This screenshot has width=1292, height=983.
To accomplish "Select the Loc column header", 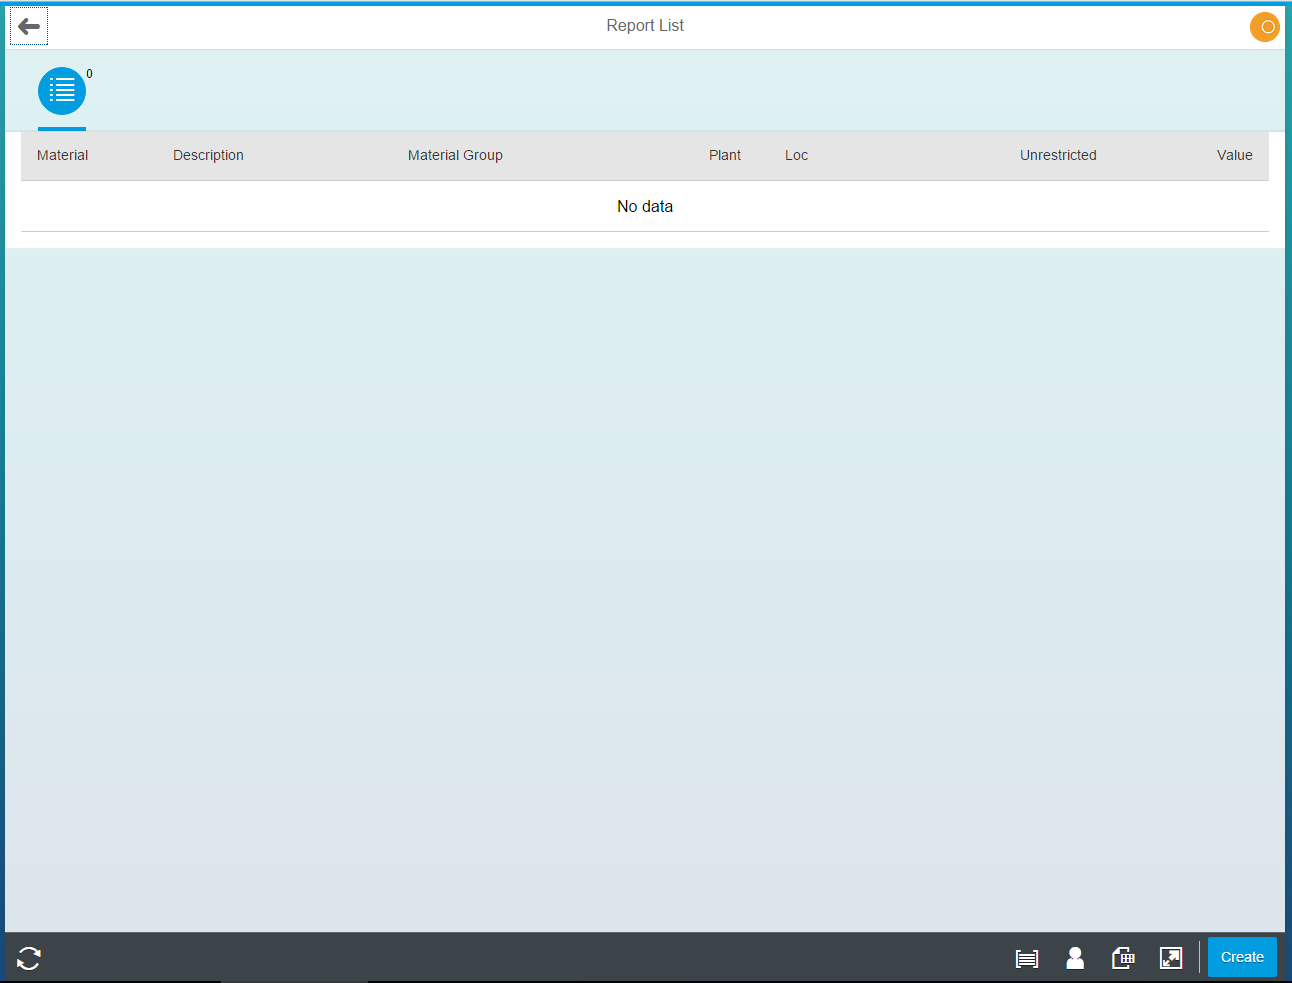I will pyautogui.click(x=796, y=155).
